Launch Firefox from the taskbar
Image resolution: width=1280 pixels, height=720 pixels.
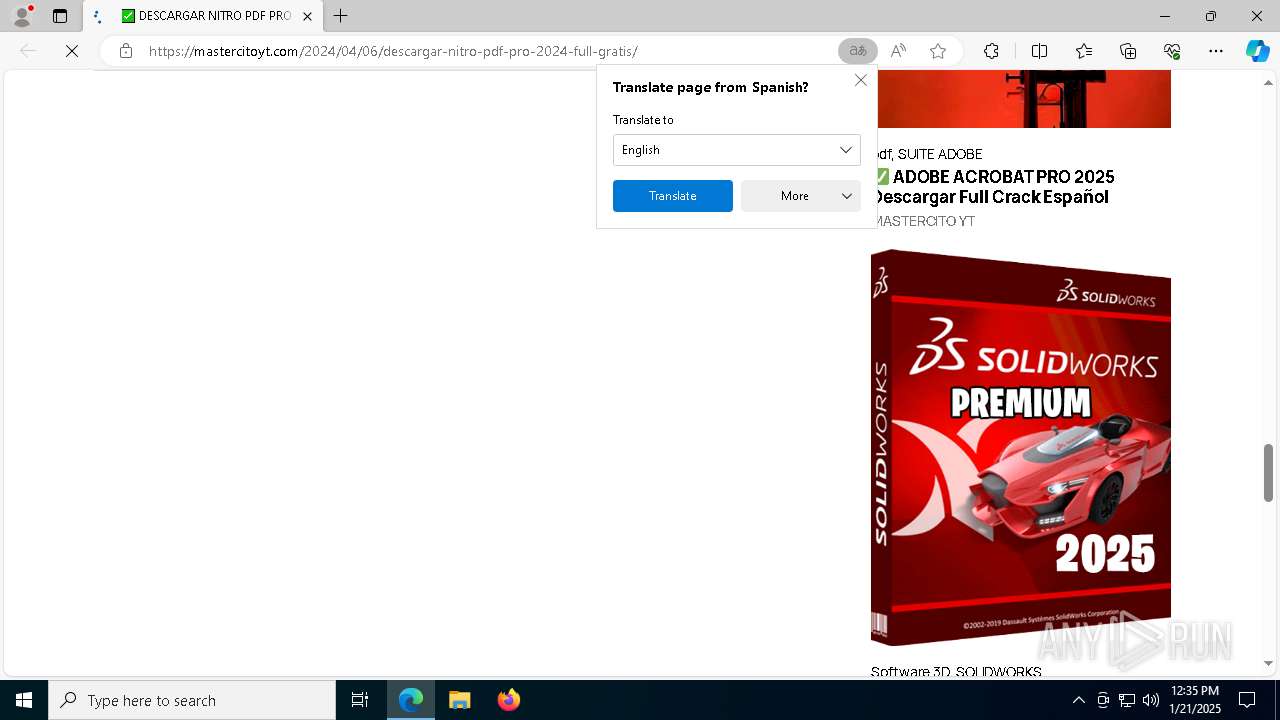(x=508, y=700)
